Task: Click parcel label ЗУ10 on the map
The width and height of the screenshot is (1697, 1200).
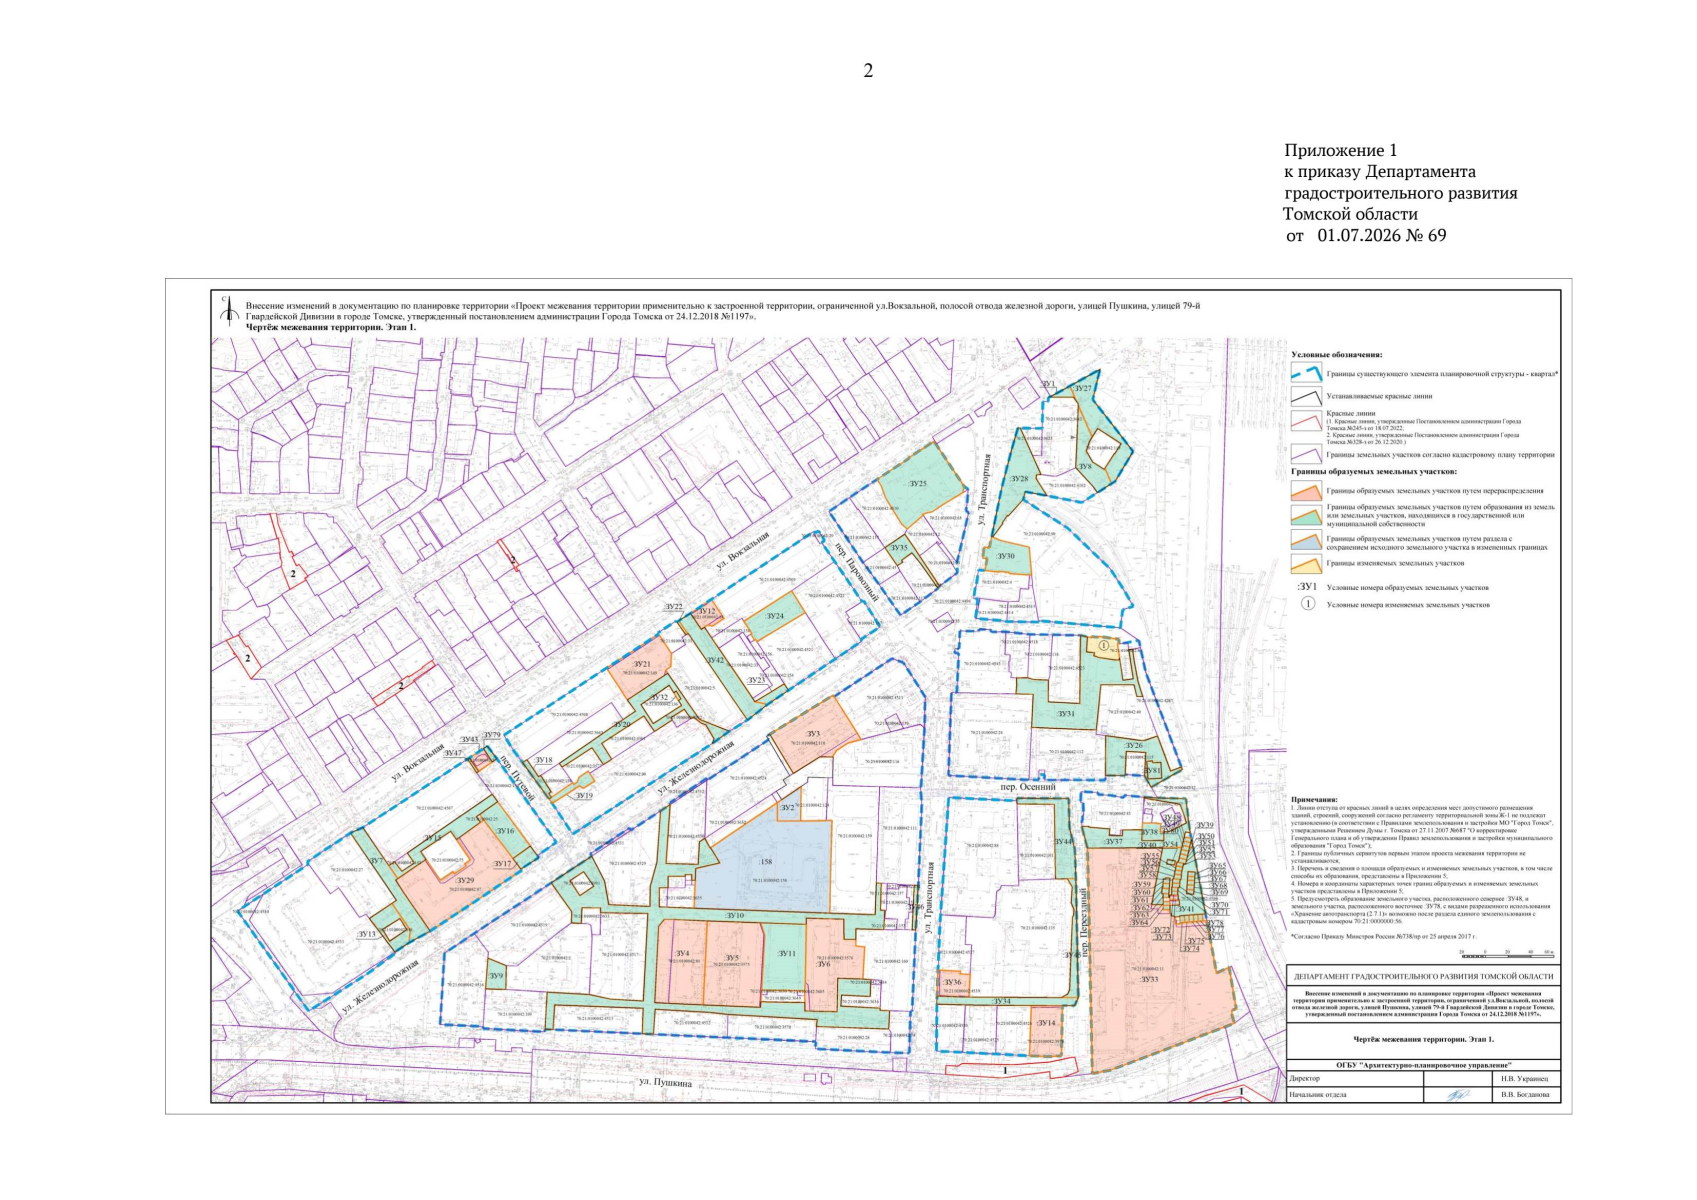Action: pyautogui.click(x=735, y=915)
